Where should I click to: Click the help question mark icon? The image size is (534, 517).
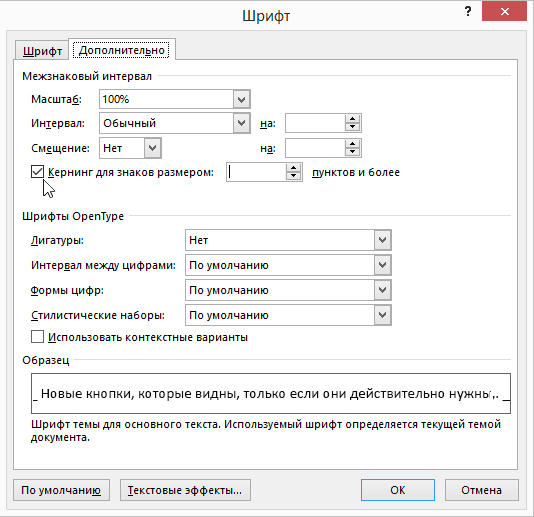click(x=468, y=12)
